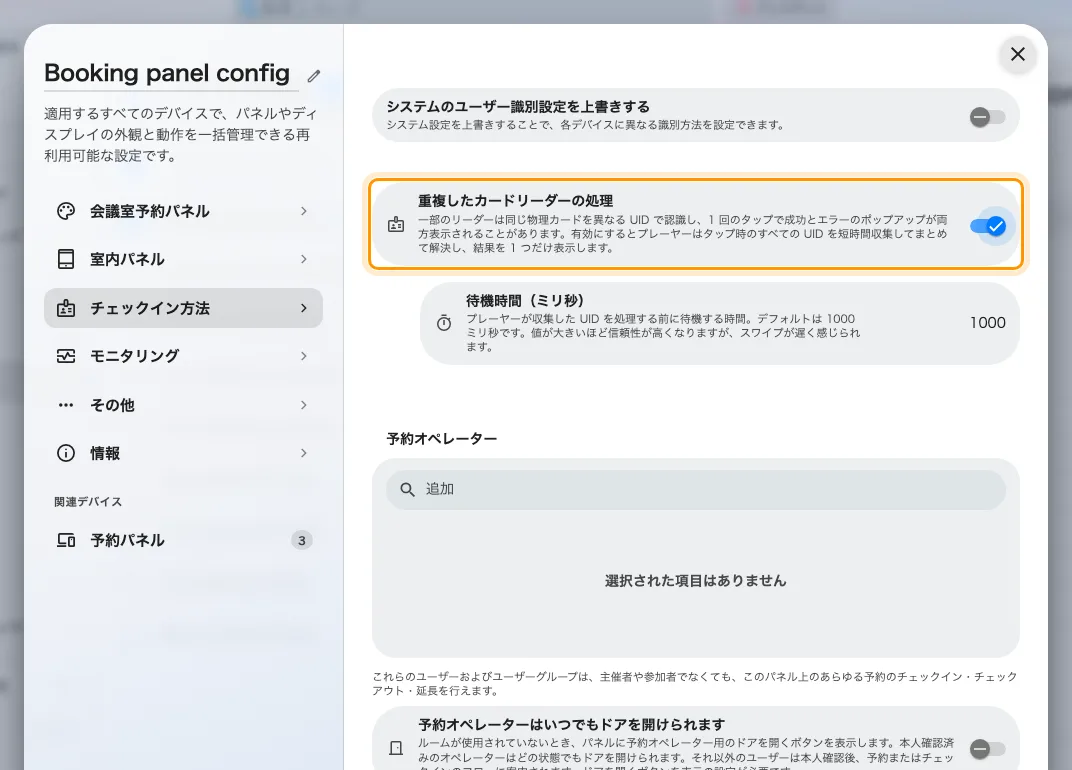Click the 予約オペレーター heading
Image resolution: width=1072 pixels, height=770 pixels.
click(442, 439)
